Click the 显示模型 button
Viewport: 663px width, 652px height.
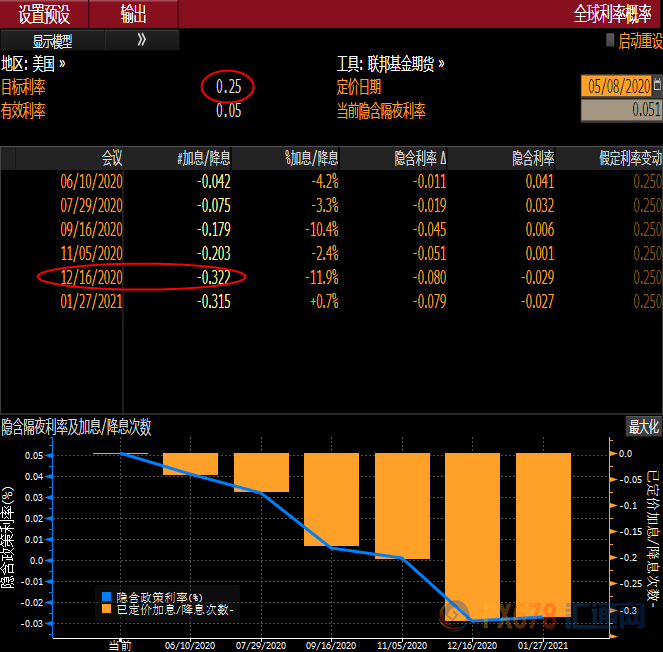(x=52, y=41)
